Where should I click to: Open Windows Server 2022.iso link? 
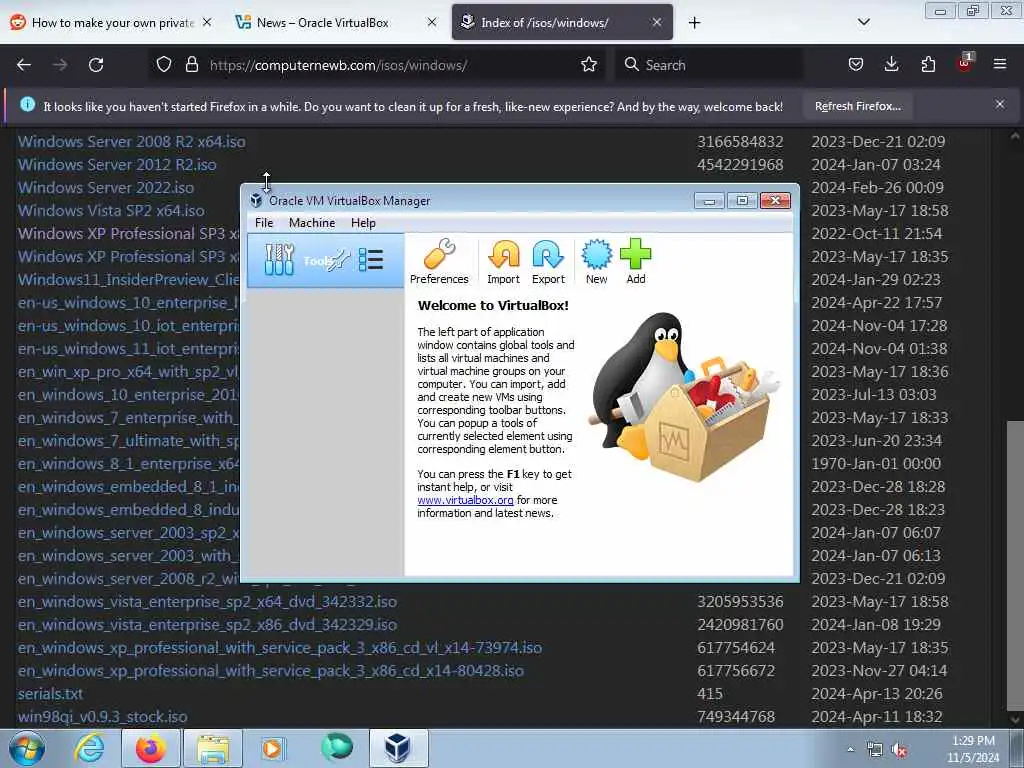106,187
